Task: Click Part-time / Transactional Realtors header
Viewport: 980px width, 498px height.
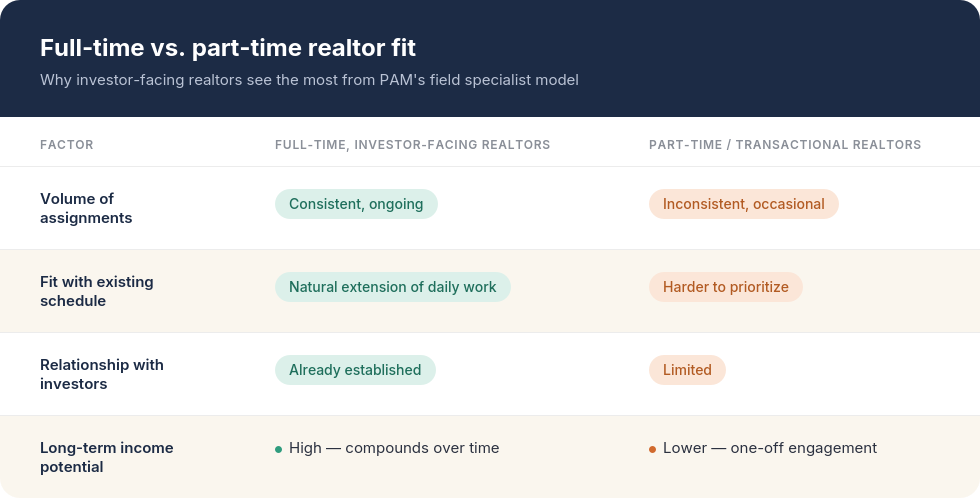Action: [785, 145]
